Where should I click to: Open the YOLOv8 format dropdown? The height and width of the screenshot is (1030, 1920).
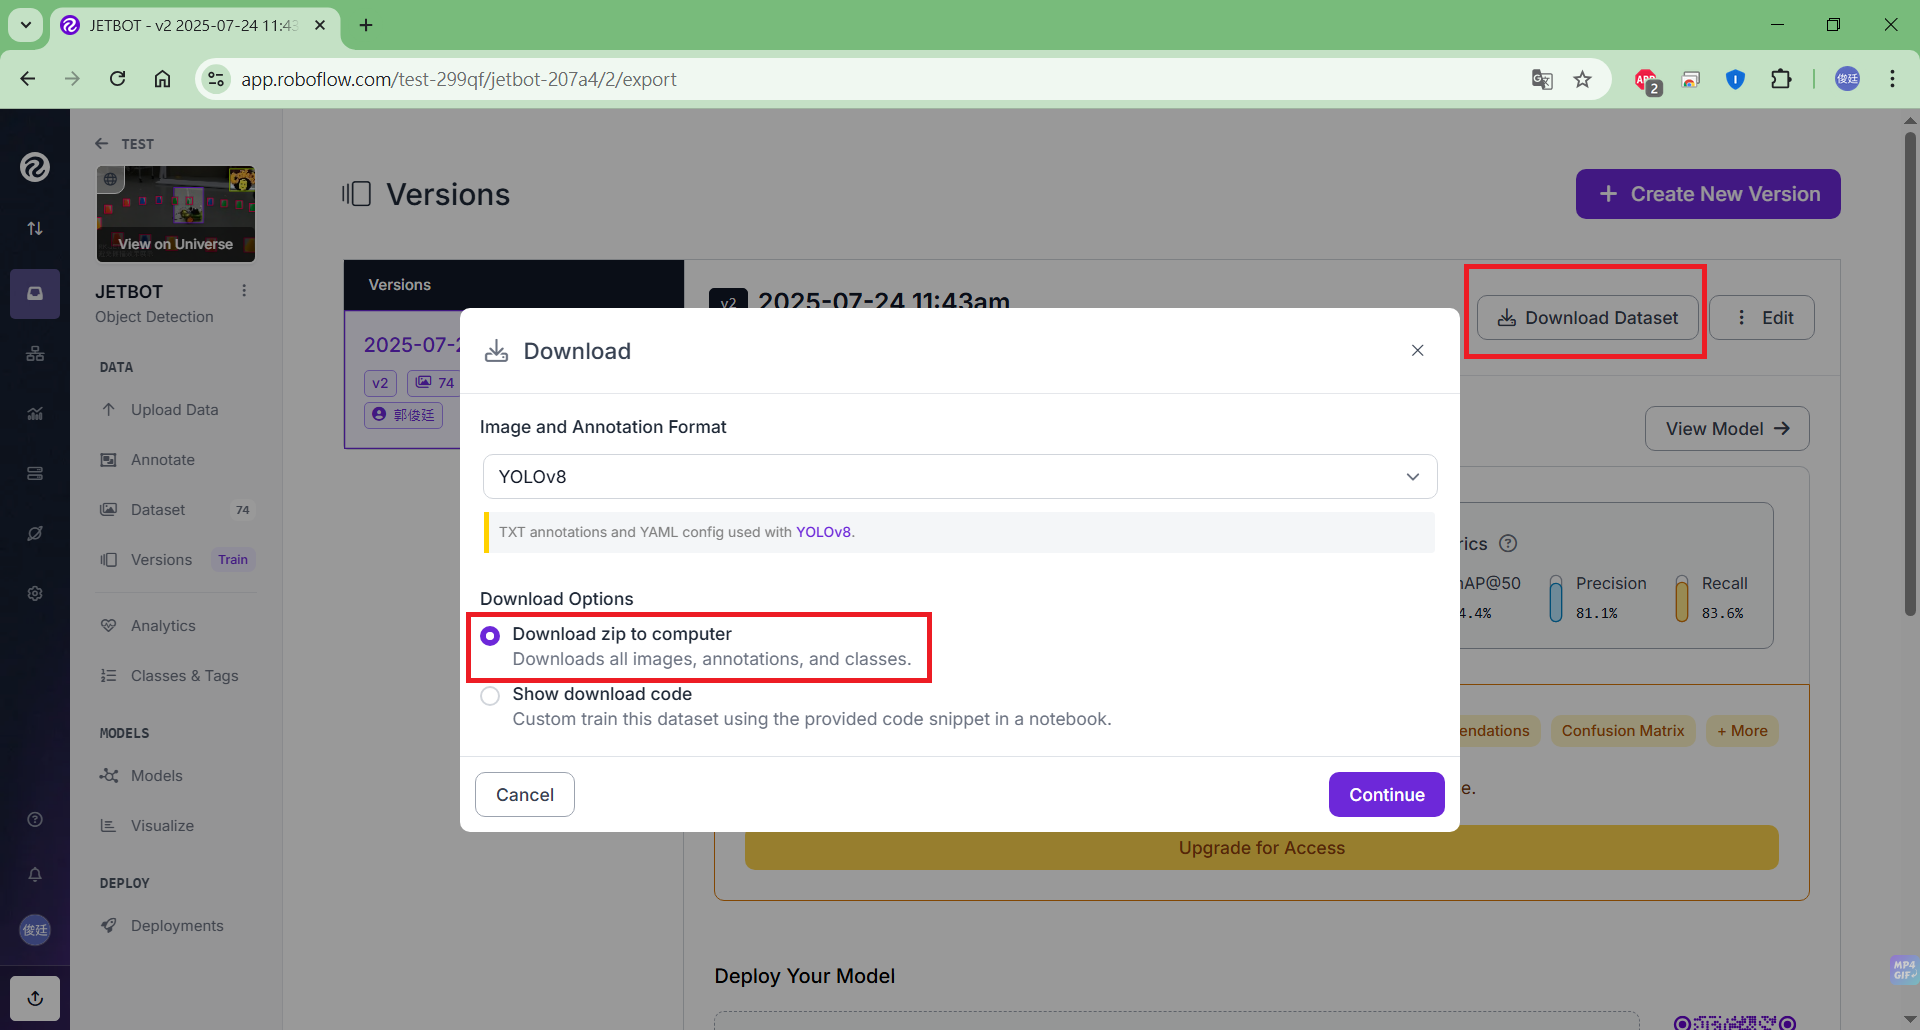point(959,477)
